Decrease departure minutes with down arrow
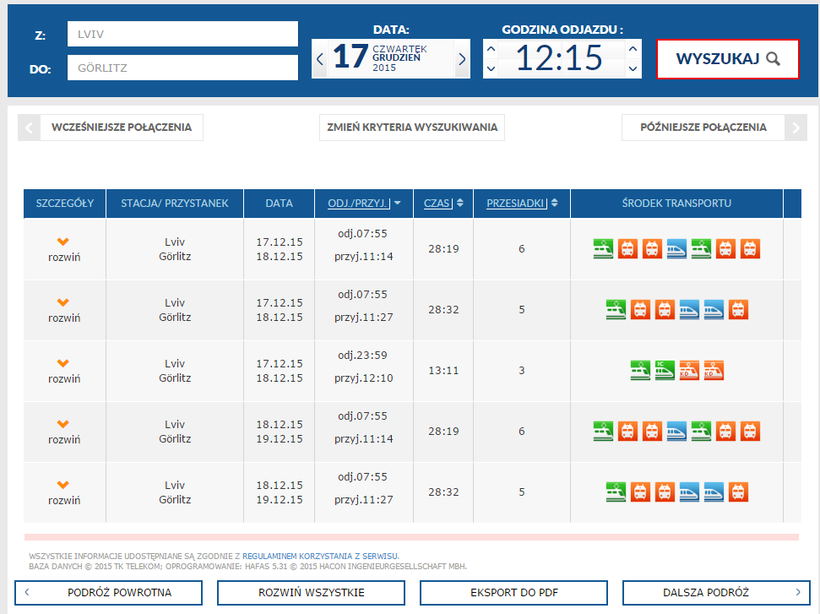 pyautogui.click(x=631, y=69)
